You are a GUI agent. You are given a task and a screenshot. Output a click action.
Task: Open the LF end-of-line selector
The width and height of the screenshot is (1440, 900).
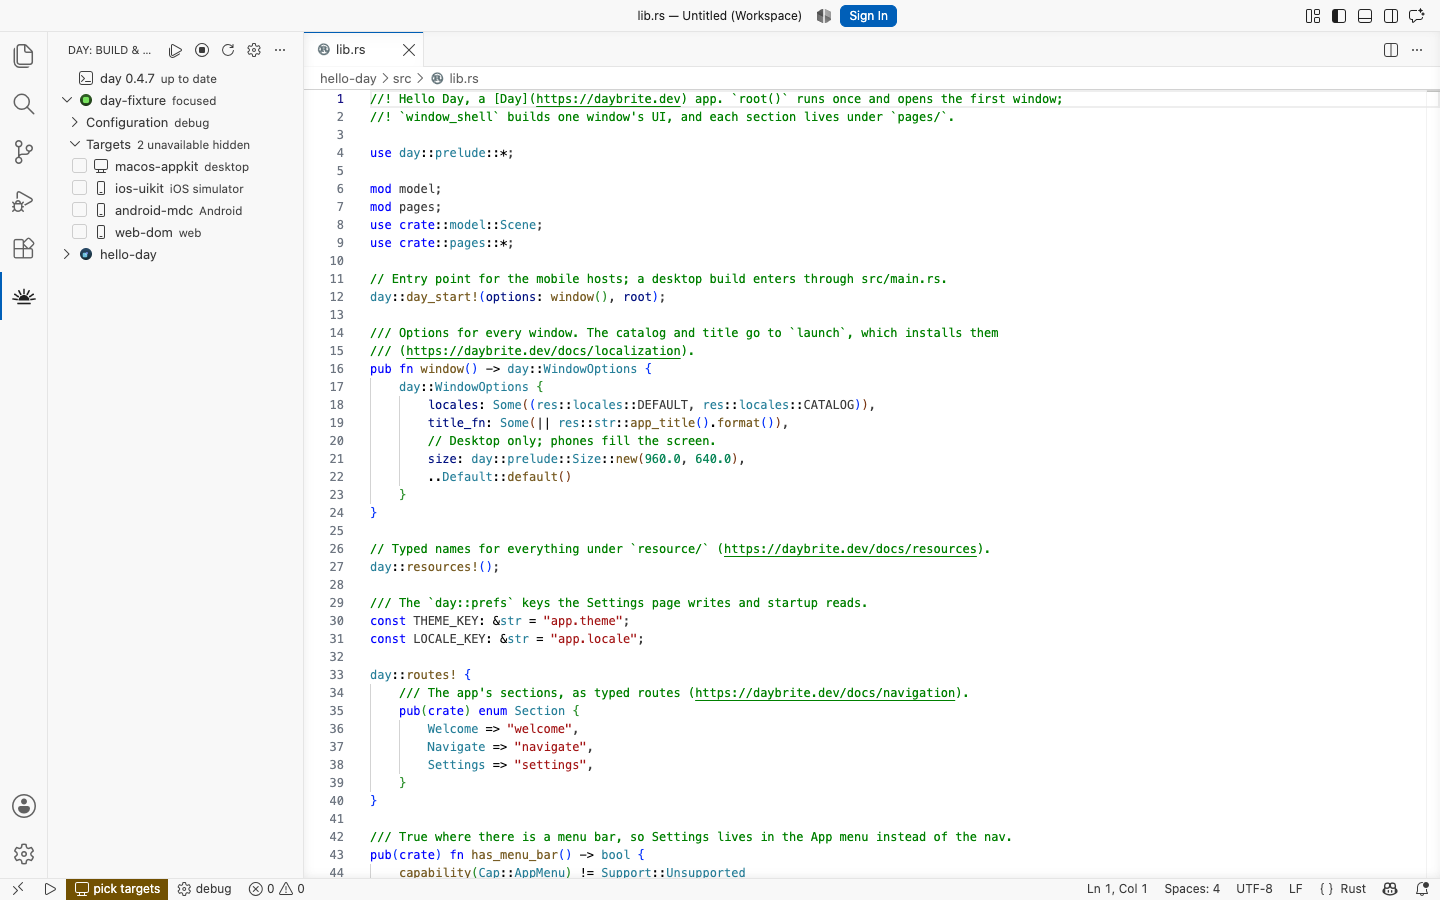coord(1295,888)
